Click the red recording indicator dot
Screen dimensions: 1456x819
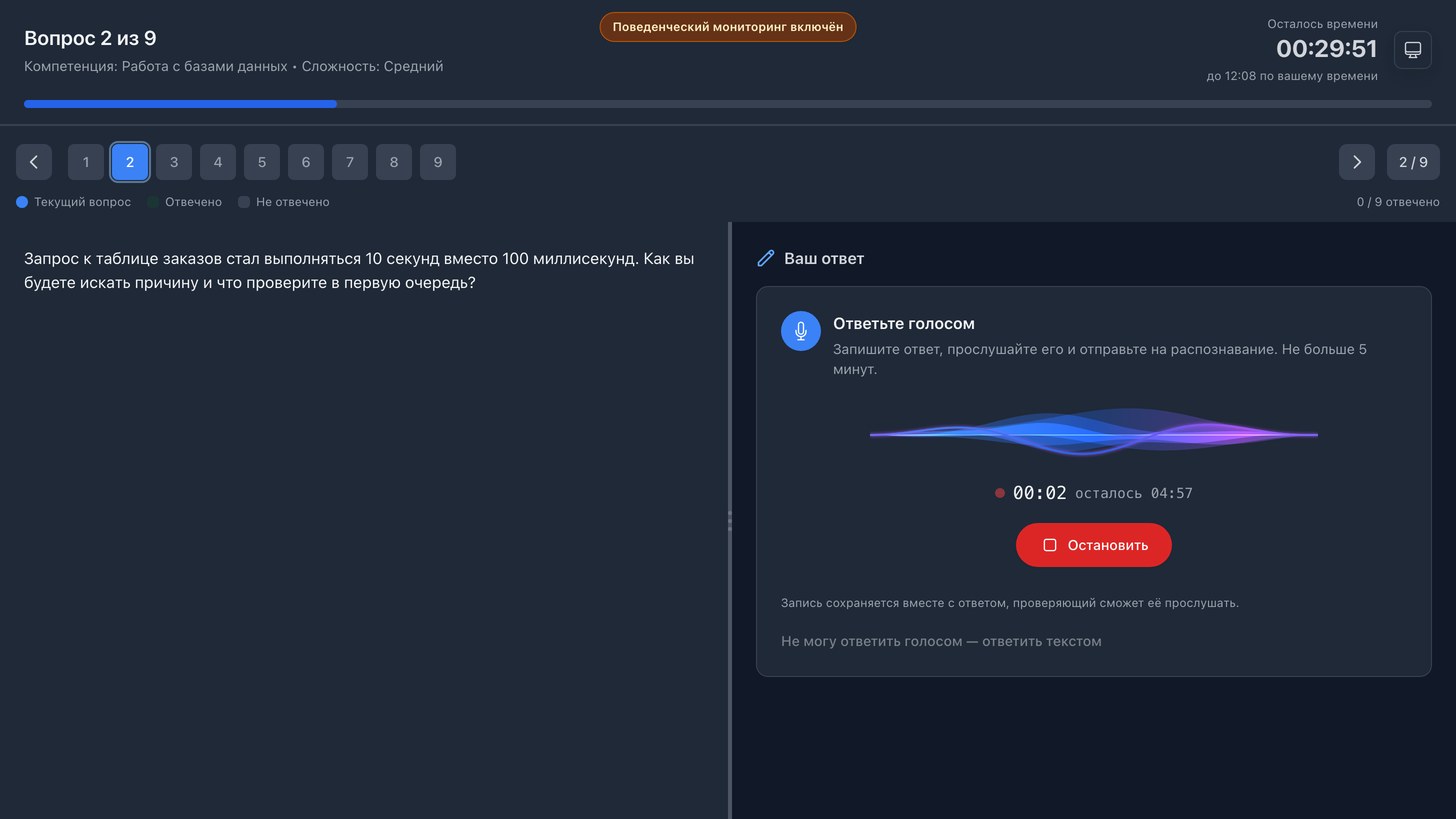tap(1000, 493)
